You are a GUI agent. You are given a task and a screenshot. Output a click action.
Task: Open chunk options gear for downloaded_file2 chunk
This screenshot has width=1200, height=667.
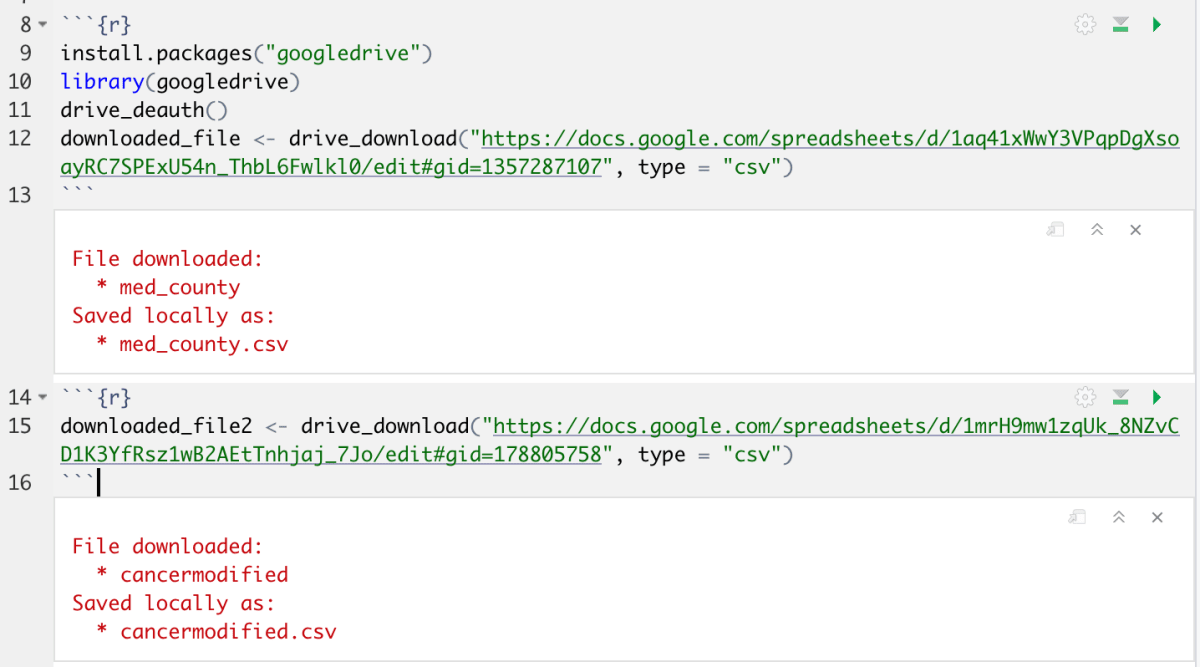click(1085, 397)
